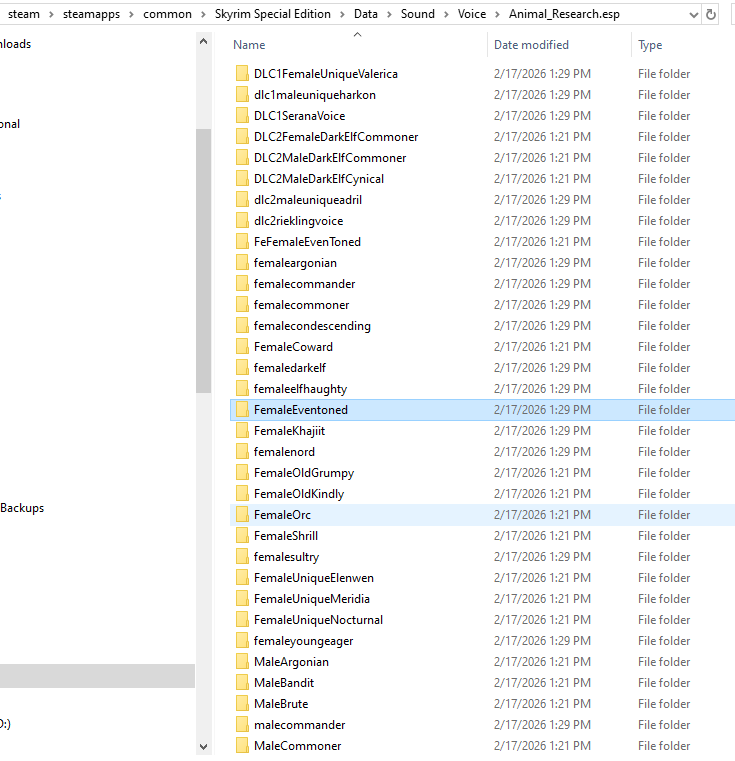
Task: Click the femalecommander folder icon
Action: point(242,283)
